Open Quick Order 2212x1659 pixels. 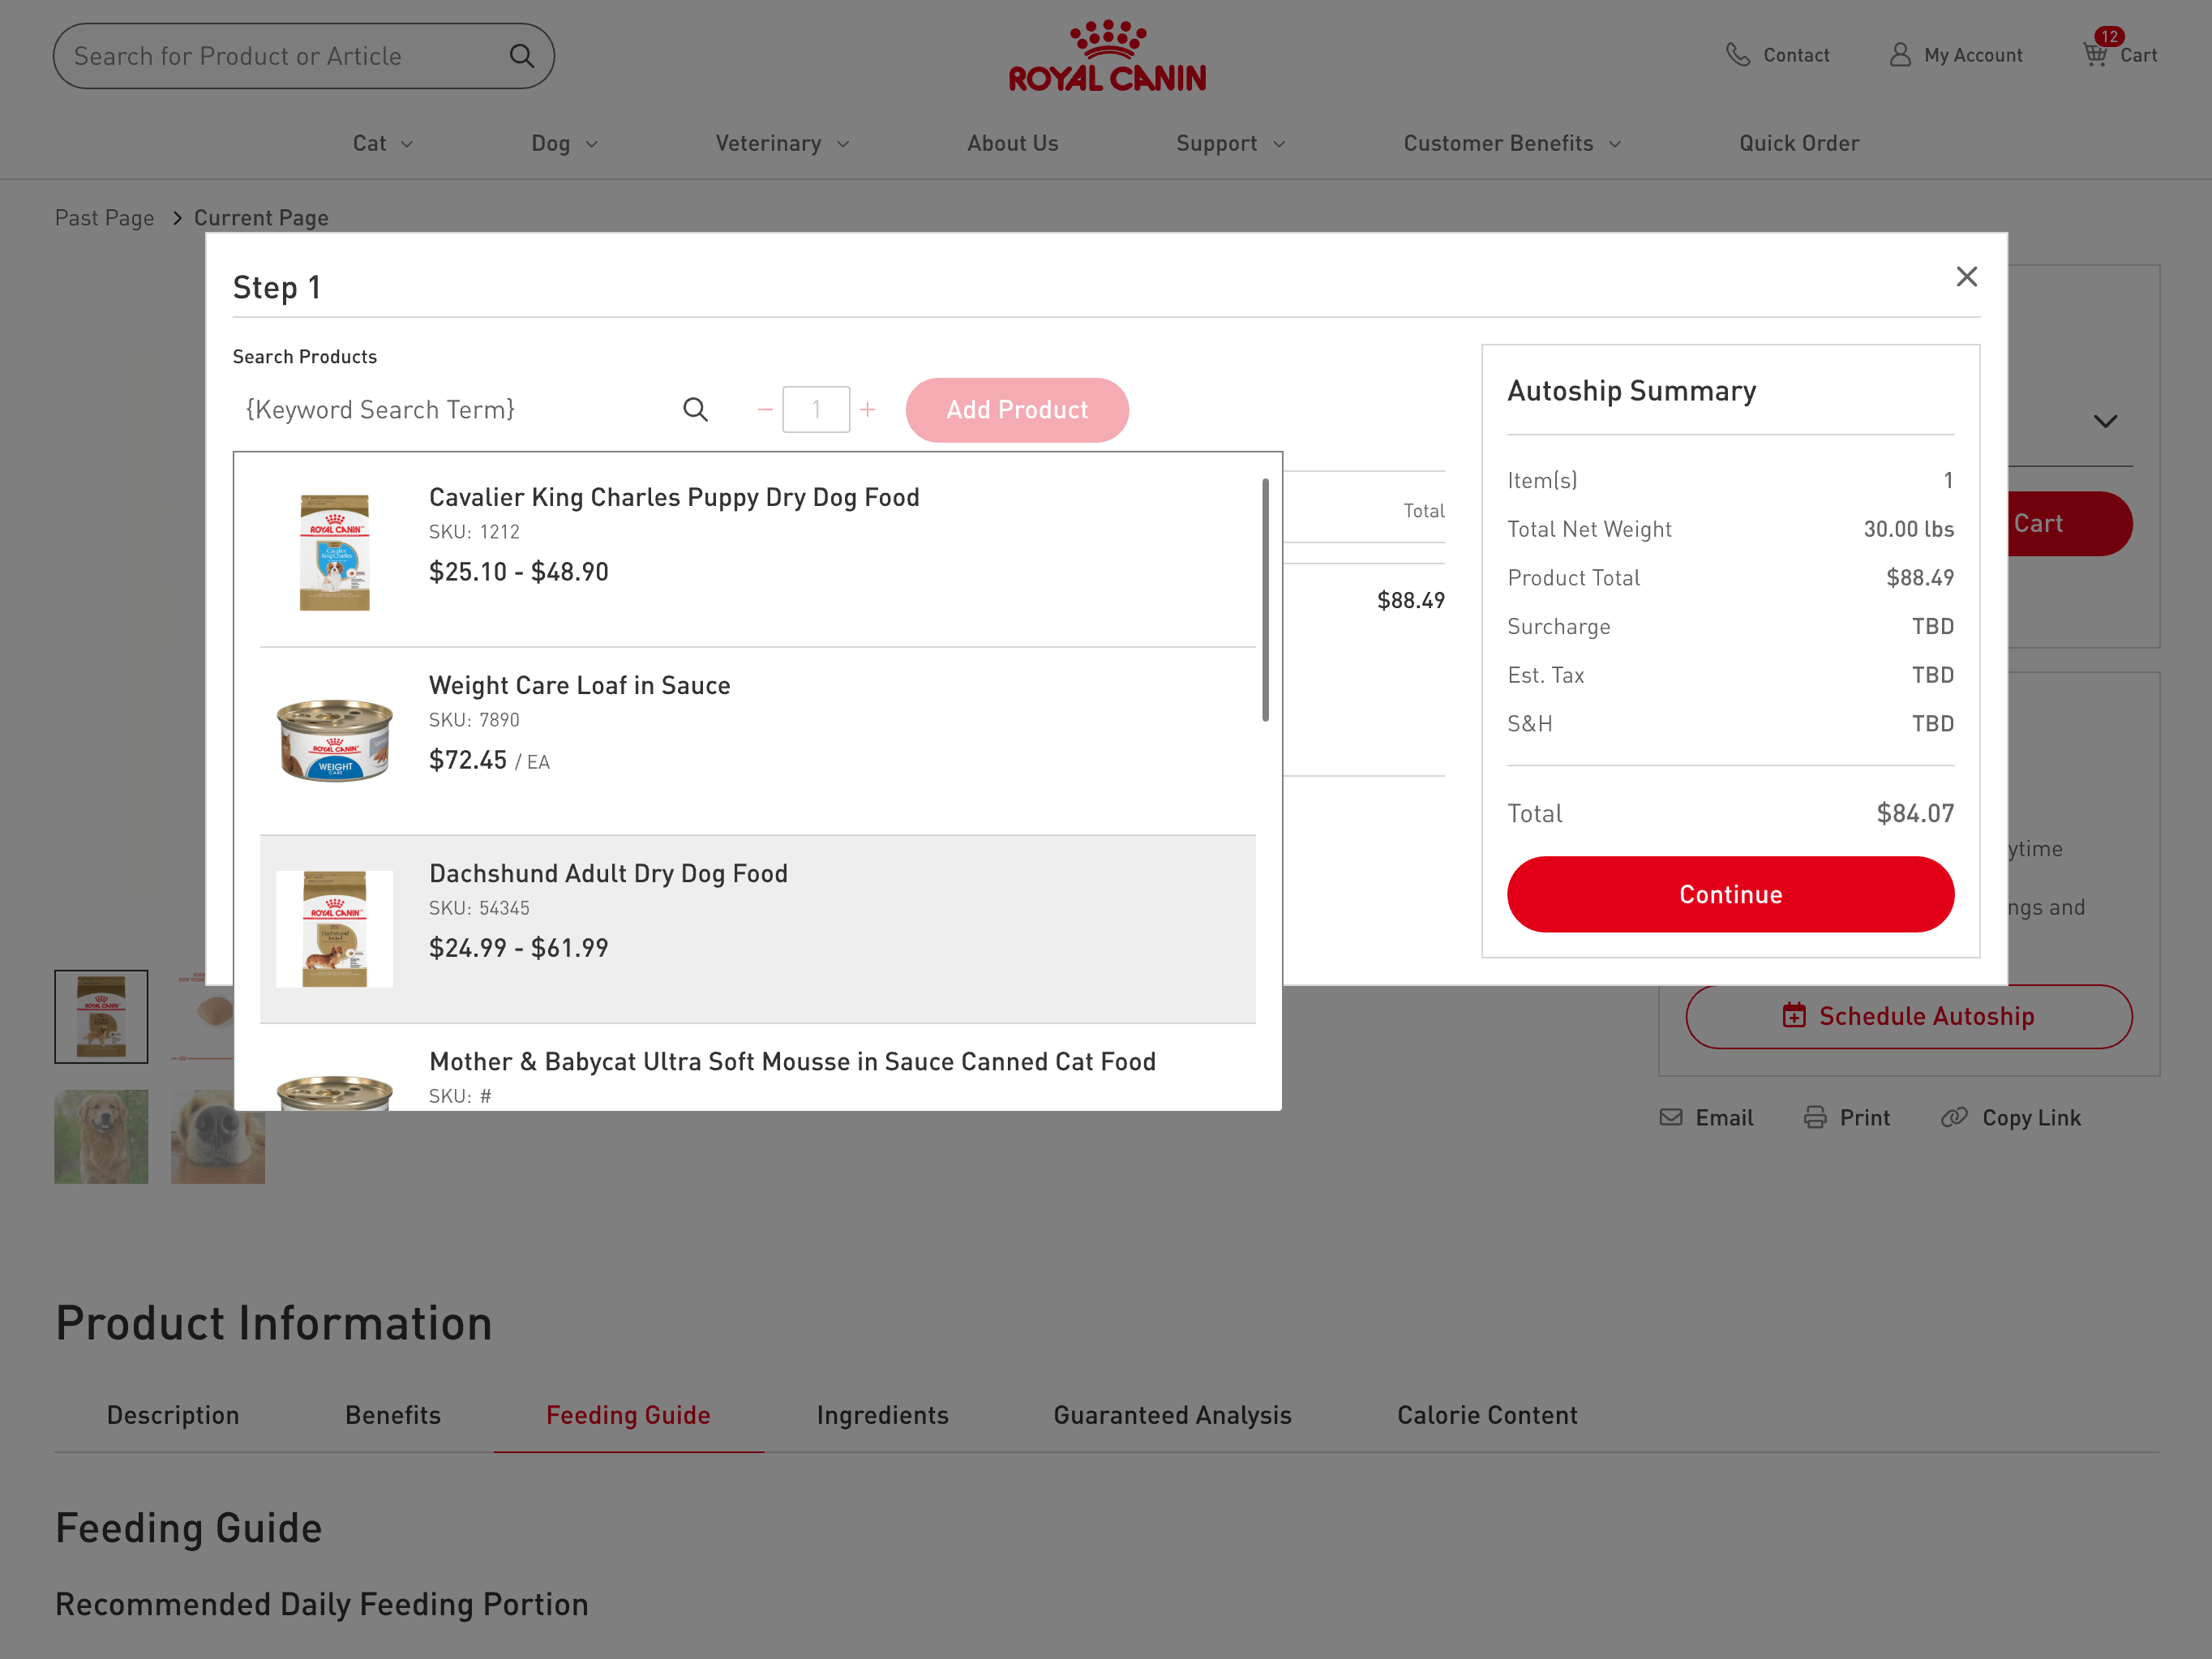pos(1799,143)
